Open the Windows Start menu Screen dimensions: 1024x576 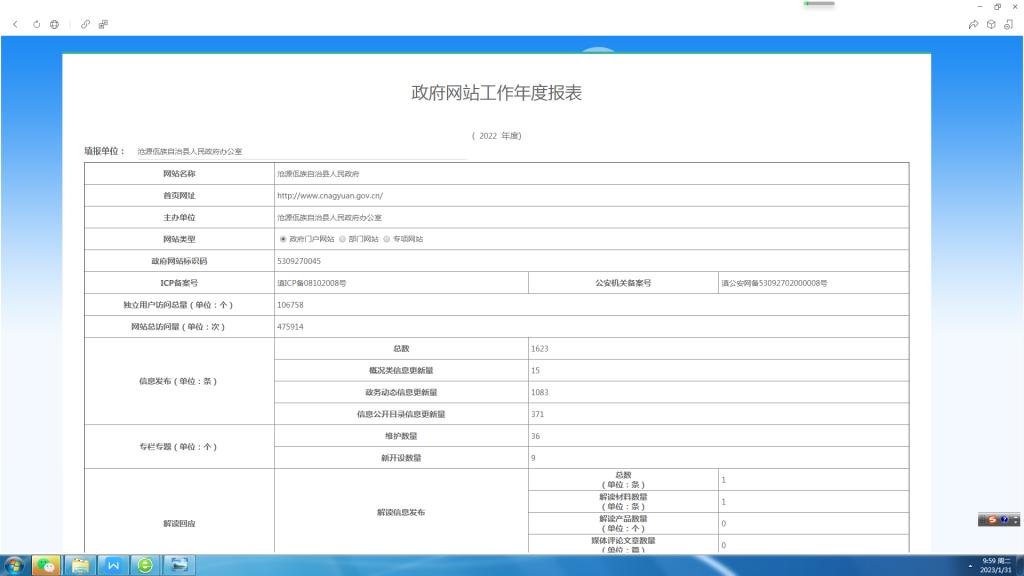[14, 565]
